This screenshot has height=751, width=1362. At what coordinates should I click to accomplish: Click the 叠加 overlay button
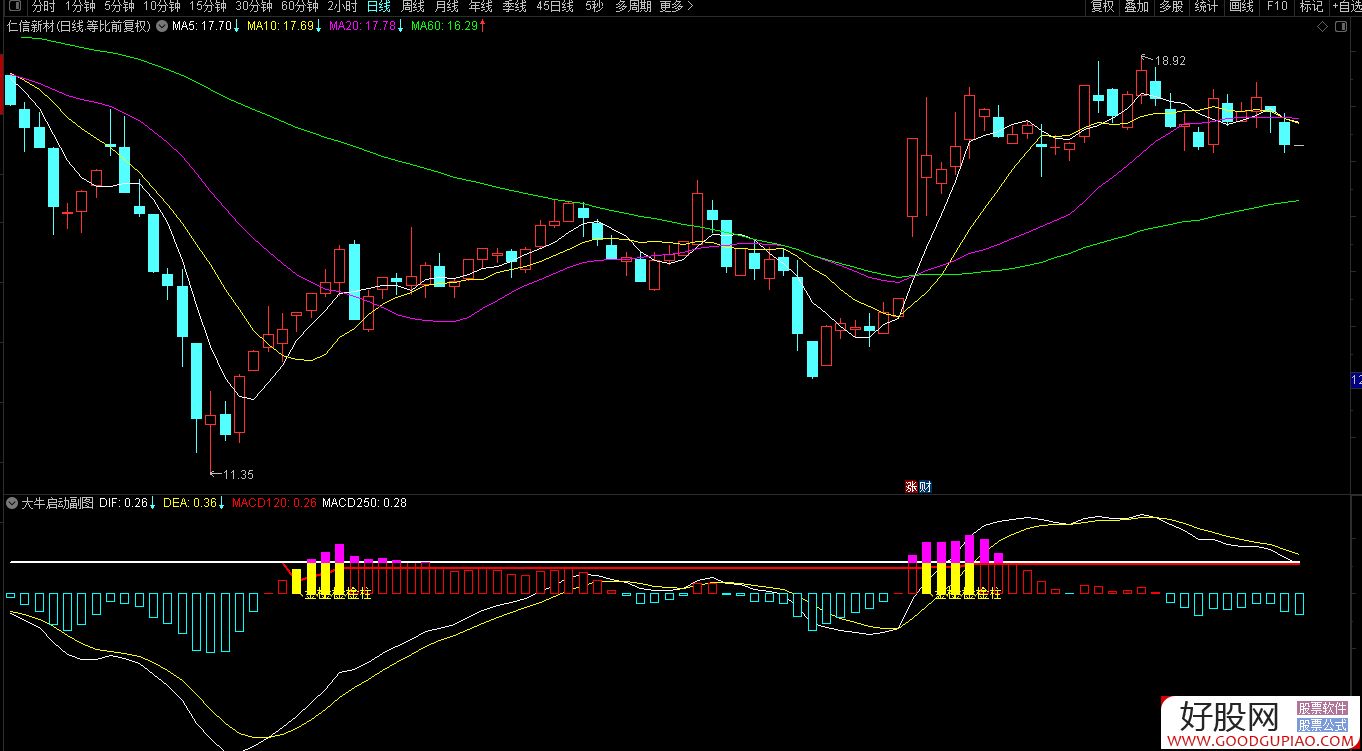[x=1136, y=7]
